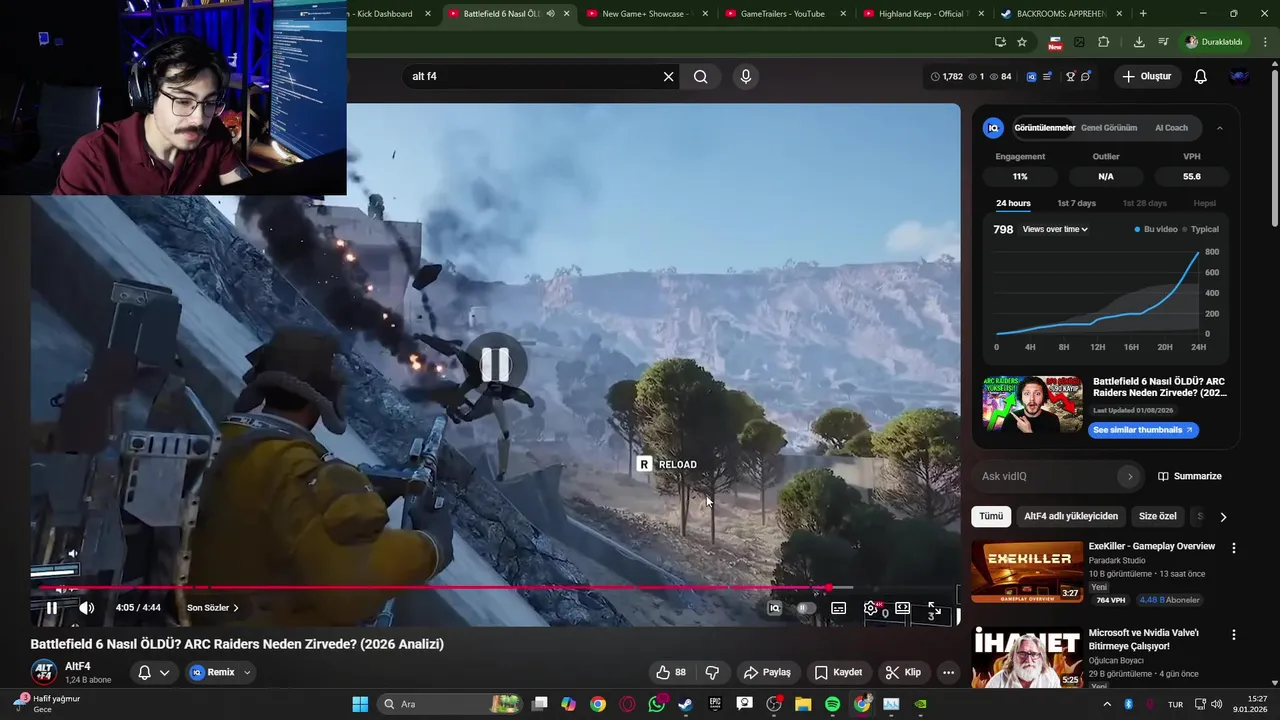Toggle subtitles with the captions icon
Image resolution: width=1280 pixels, height=720 pixels.
pos(839,608)
